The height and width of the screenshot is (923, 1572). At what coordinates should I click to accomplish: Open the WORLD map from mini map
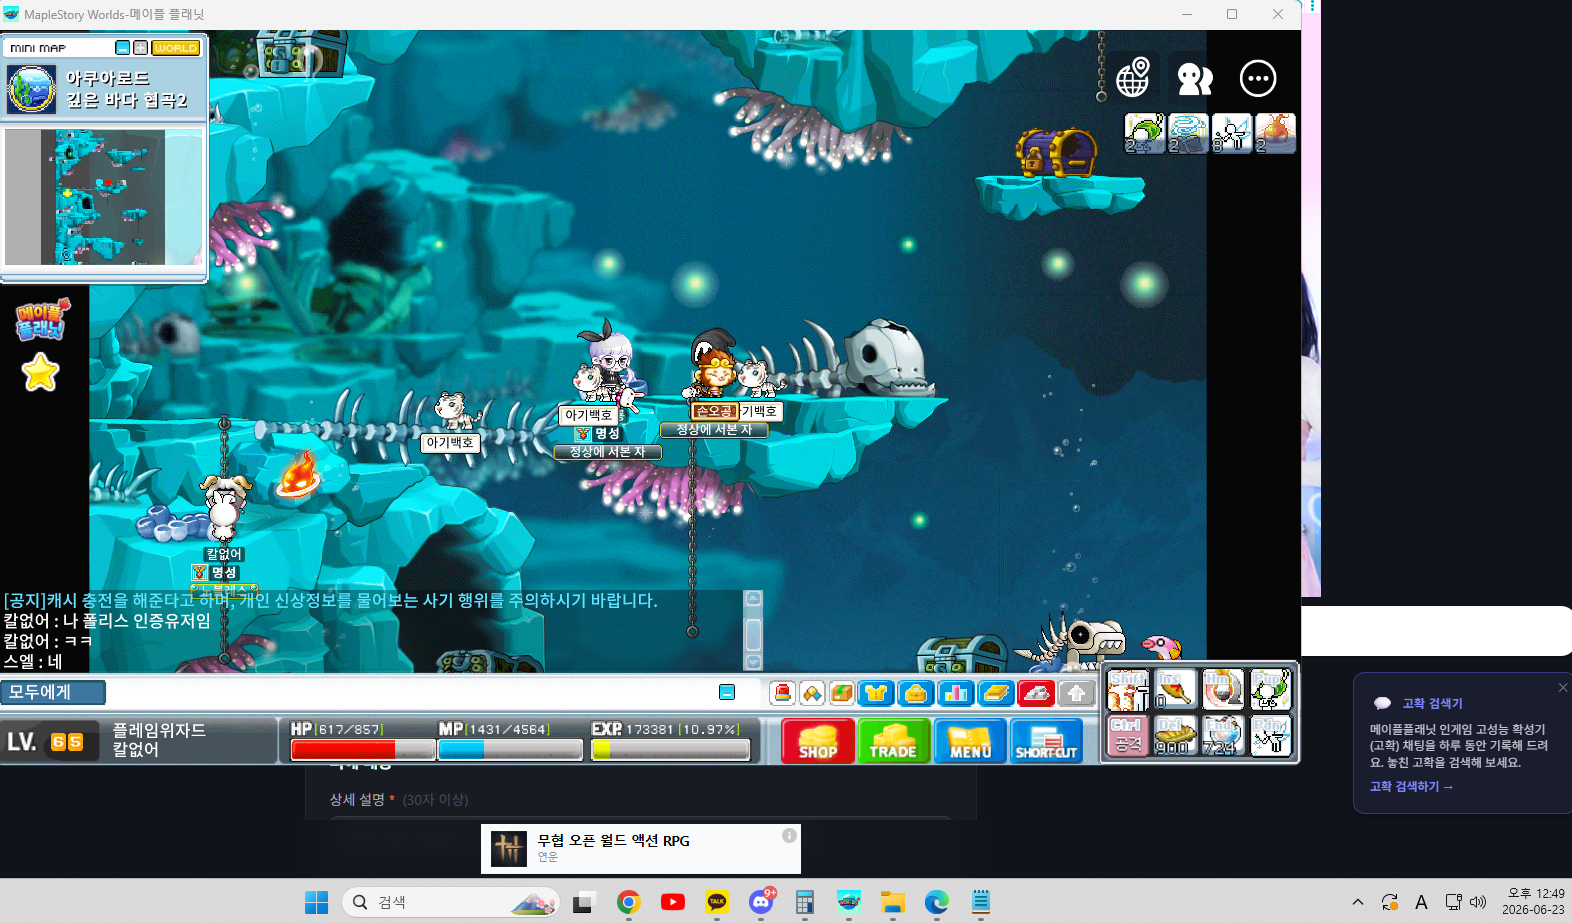(x=176, y=47)
